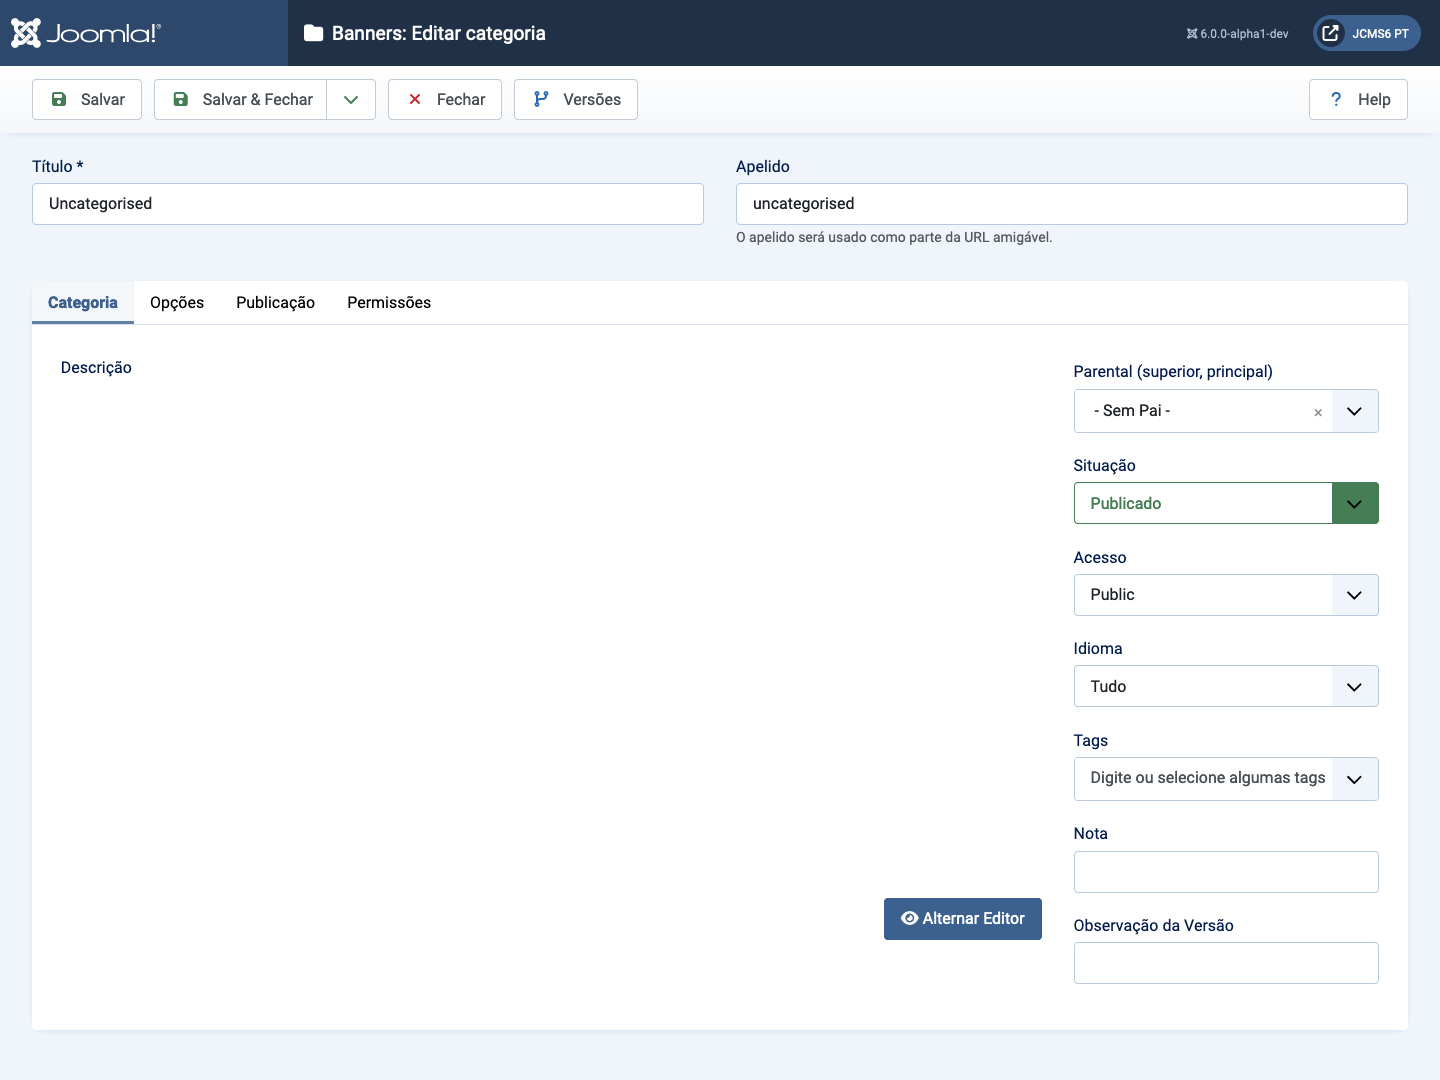Image resolution: width=1440 pixels, height=1080 pixels.
Task: Open the Publicação tab
Action: (x=275, y=302)
